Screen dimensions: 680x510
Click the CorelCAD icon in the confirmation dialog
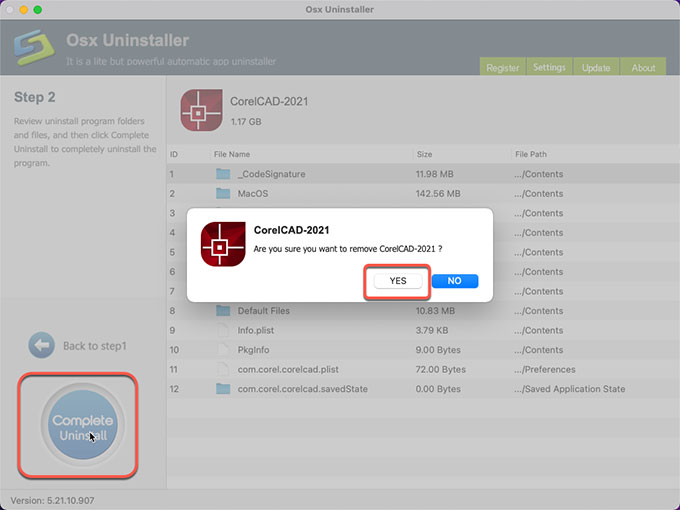(223, 244)
